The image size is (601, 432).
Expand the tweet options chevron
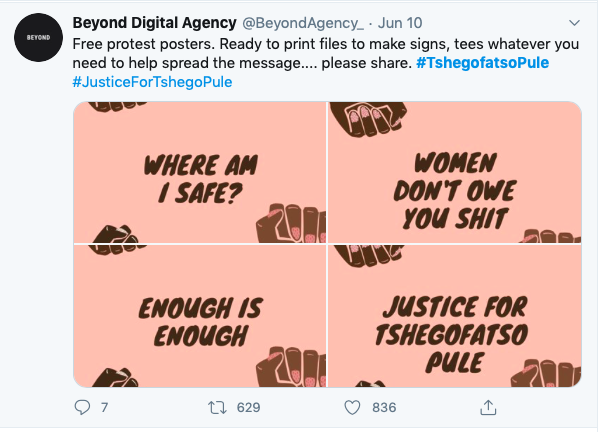tap(574, 23)
